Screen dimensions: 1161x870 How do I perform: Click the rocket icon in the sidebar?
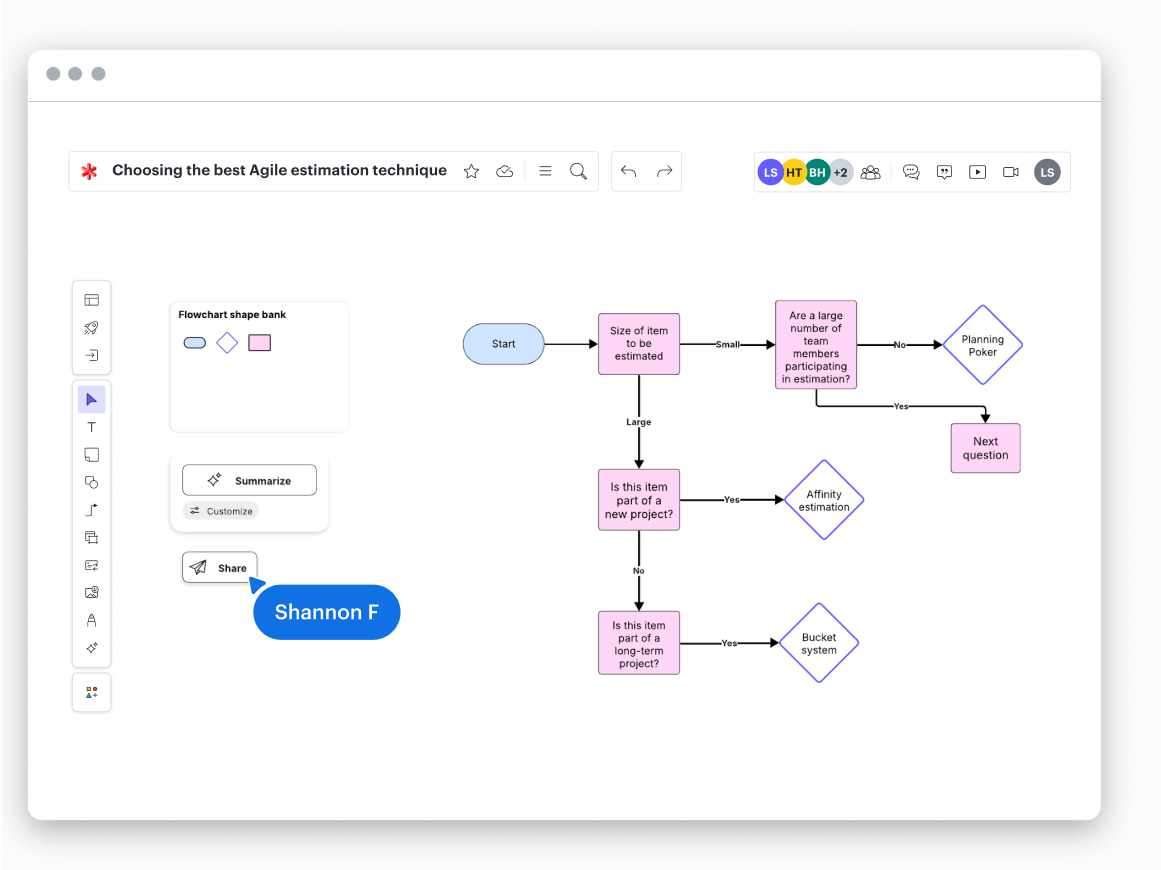click(x=92, y=328)
